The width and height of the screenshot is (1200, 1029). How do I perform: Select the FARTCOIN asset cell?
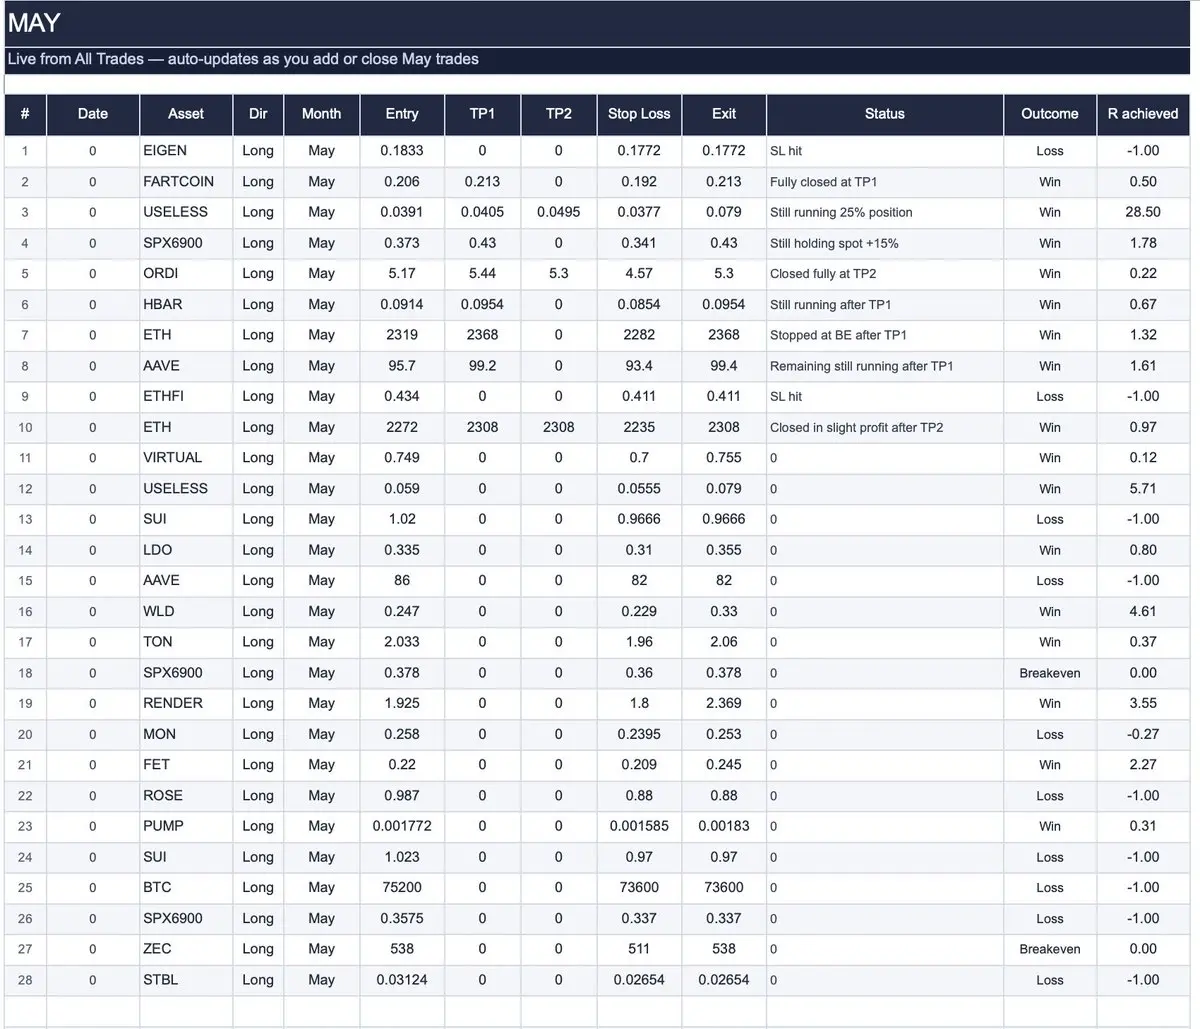click(186, 182)
